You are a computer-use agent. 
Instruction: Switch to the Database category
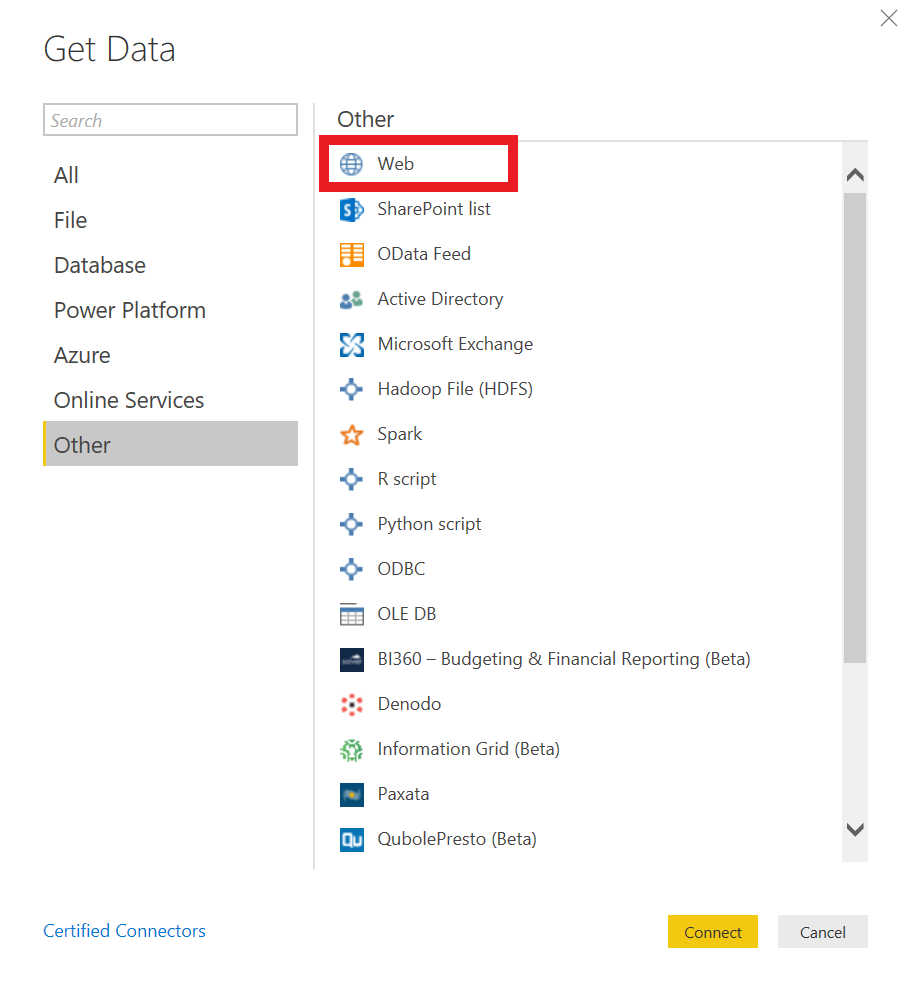(x=170, y=265)
